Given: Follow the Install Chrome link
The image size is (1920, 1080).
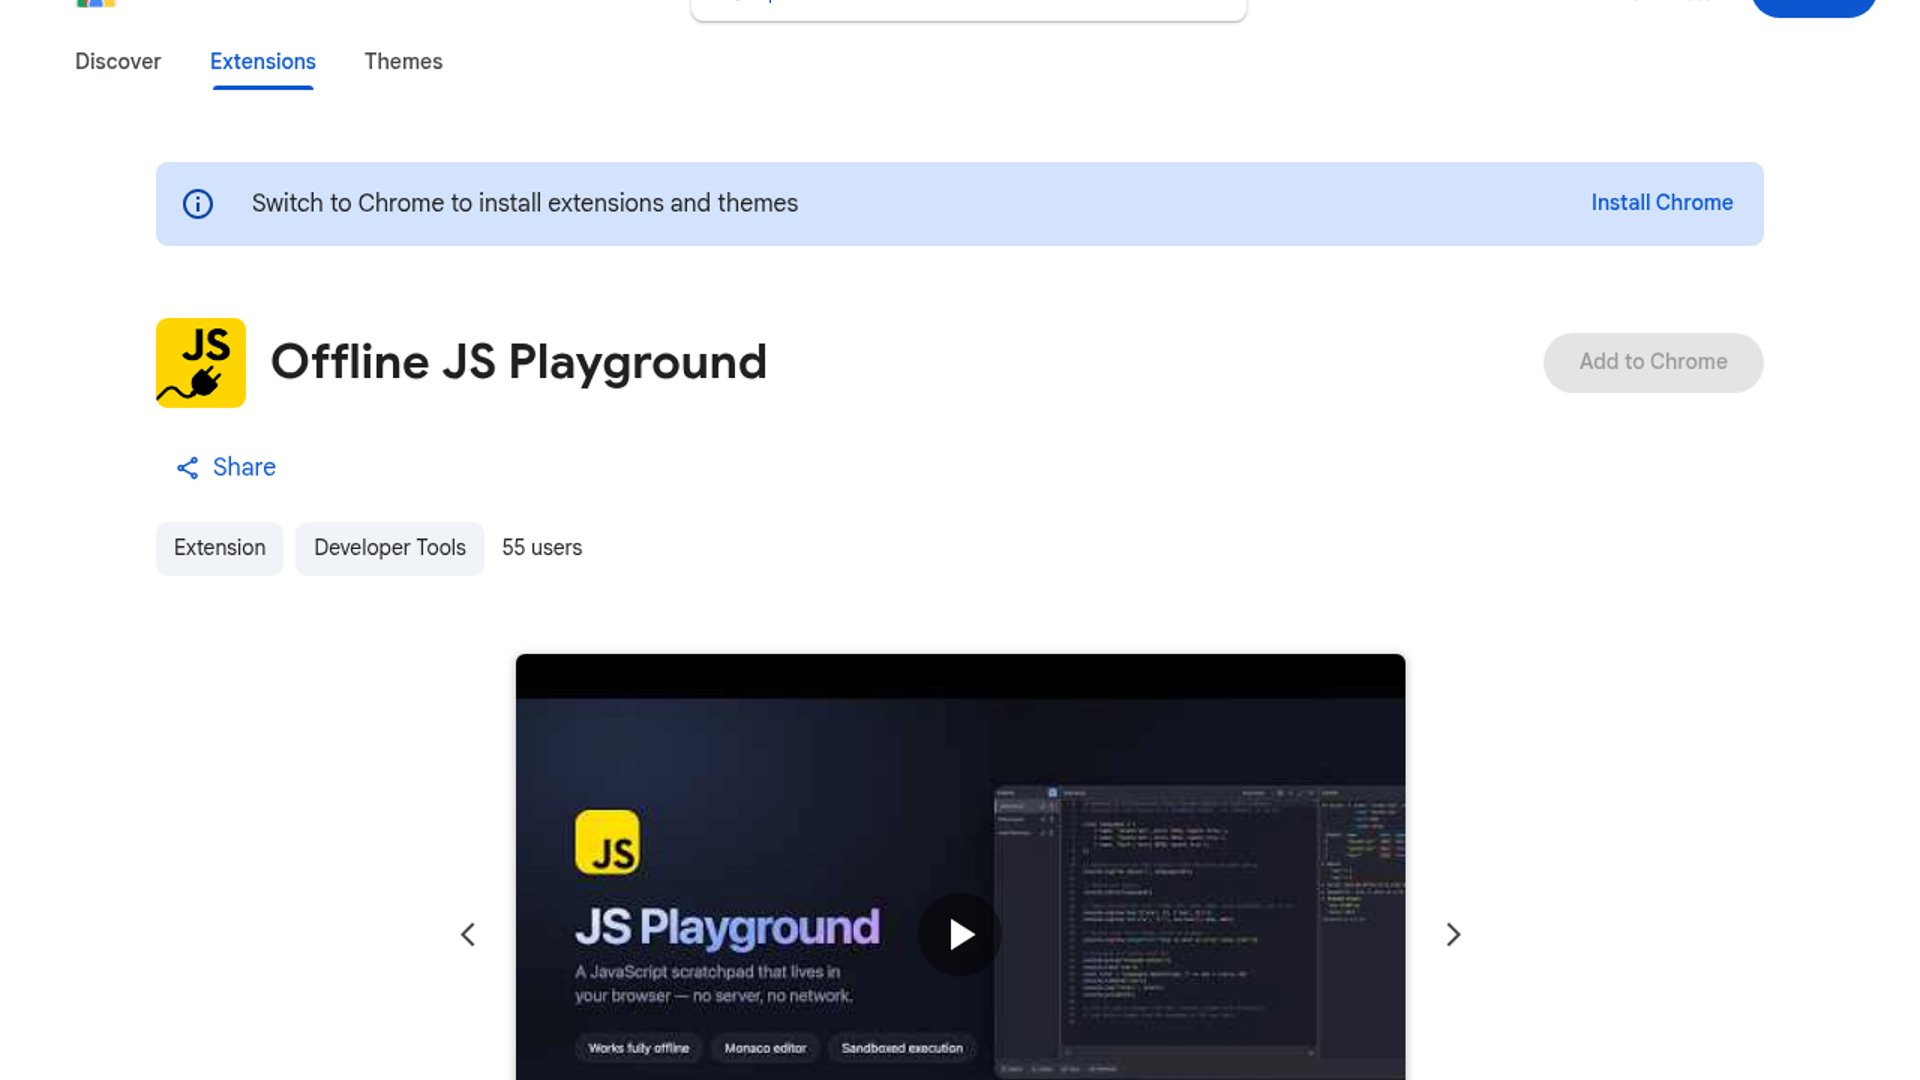Looking at the screenshot, I should [1662, 203].
